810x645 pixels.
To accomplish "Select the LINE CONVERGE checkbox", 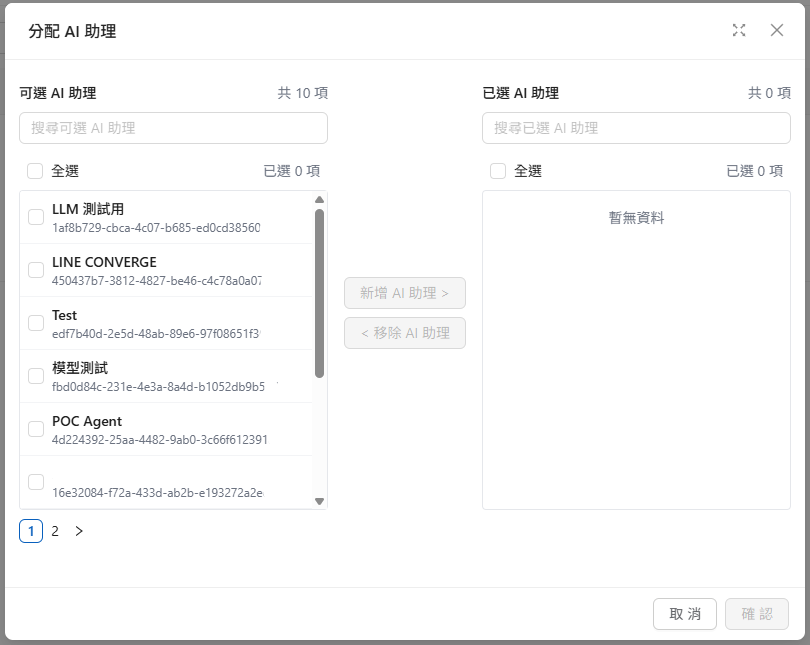I will point(36,270).
